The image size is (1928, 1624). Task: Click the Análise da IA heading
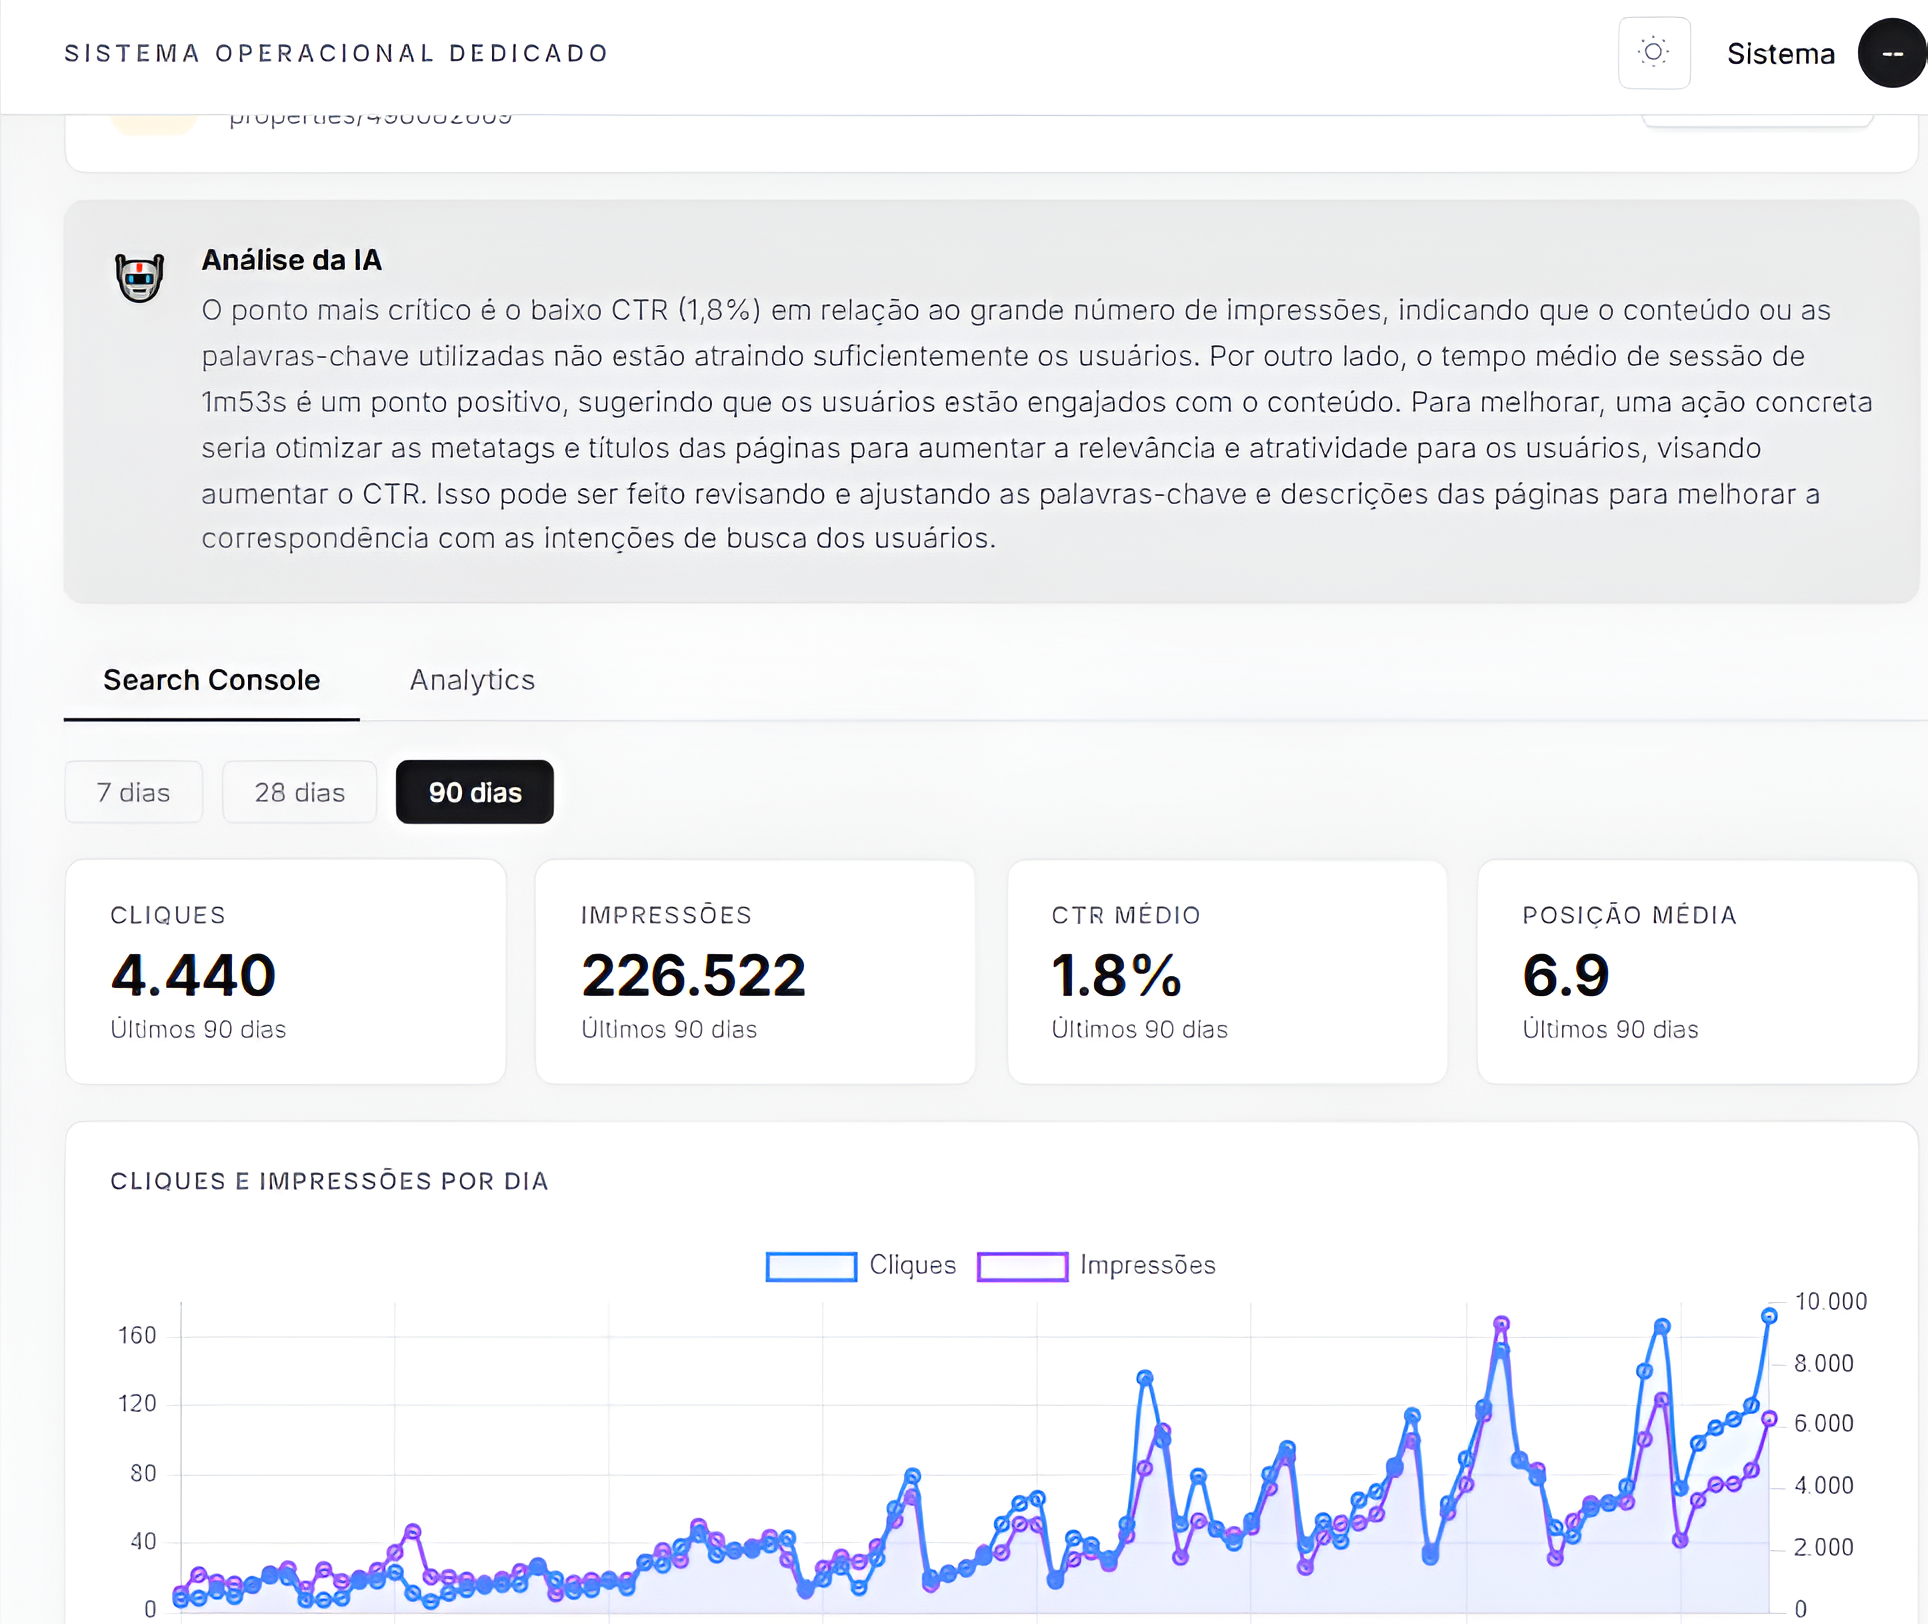click(291, 260)
